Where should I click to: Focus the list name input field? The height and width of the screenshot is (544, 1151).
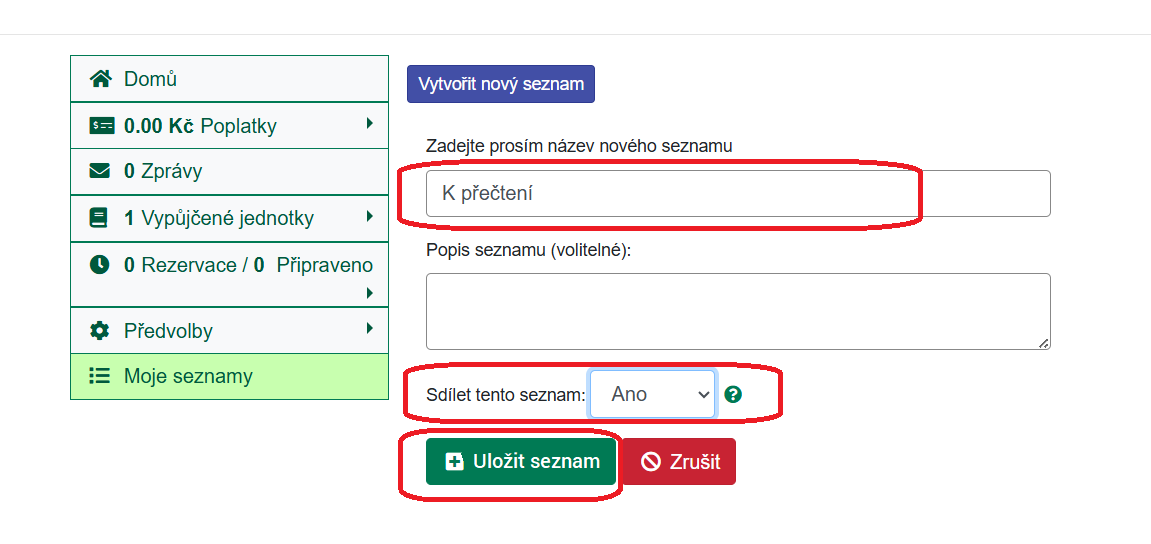(738, 194)
